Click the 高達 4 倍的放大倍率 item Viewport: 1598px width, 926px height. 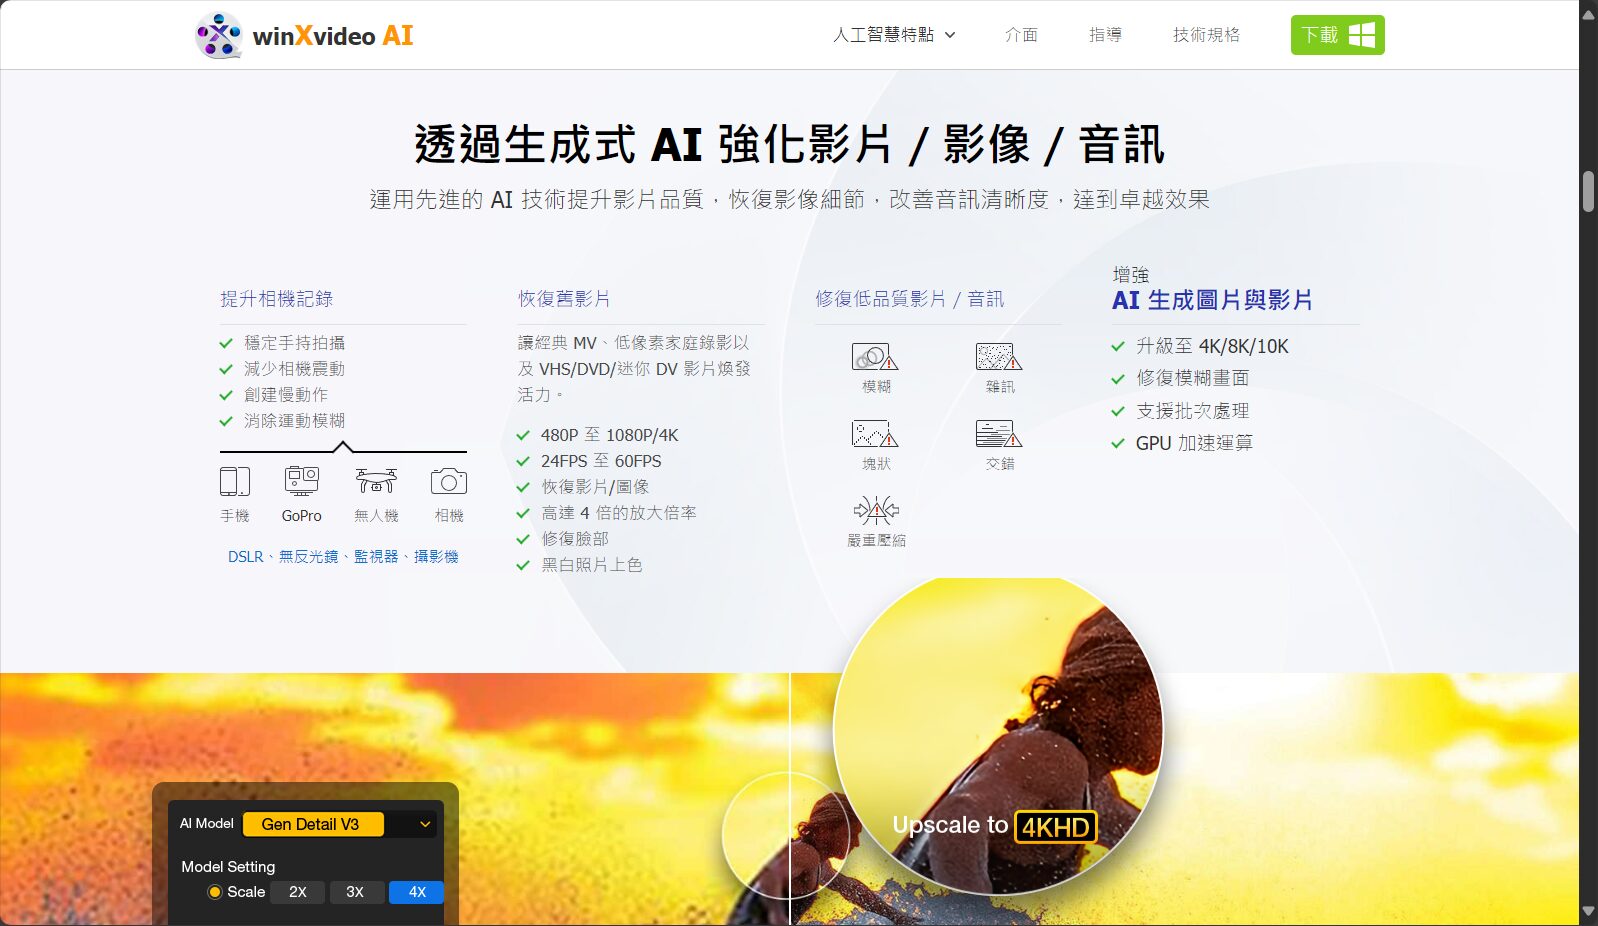coord(606,513)
